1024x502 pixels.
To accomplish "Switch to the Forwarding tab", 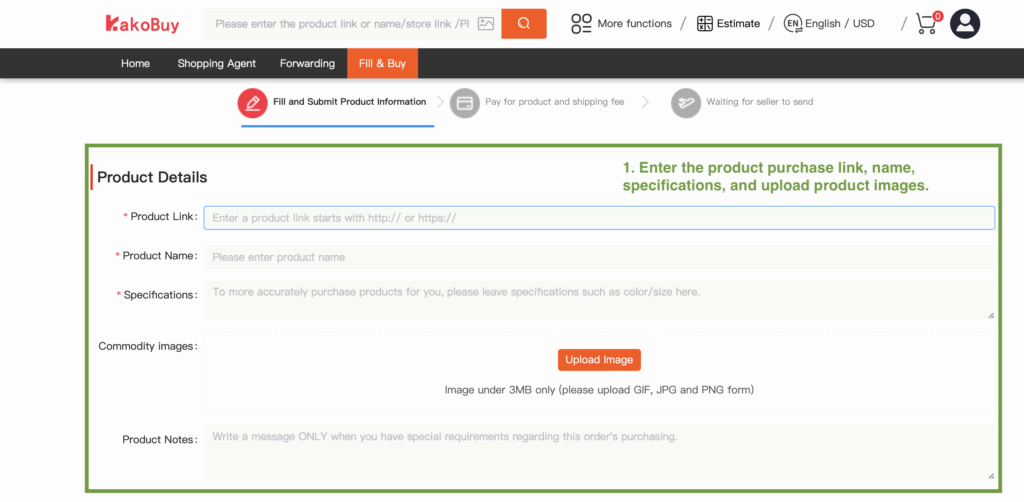I will click(x=307, y=63).
